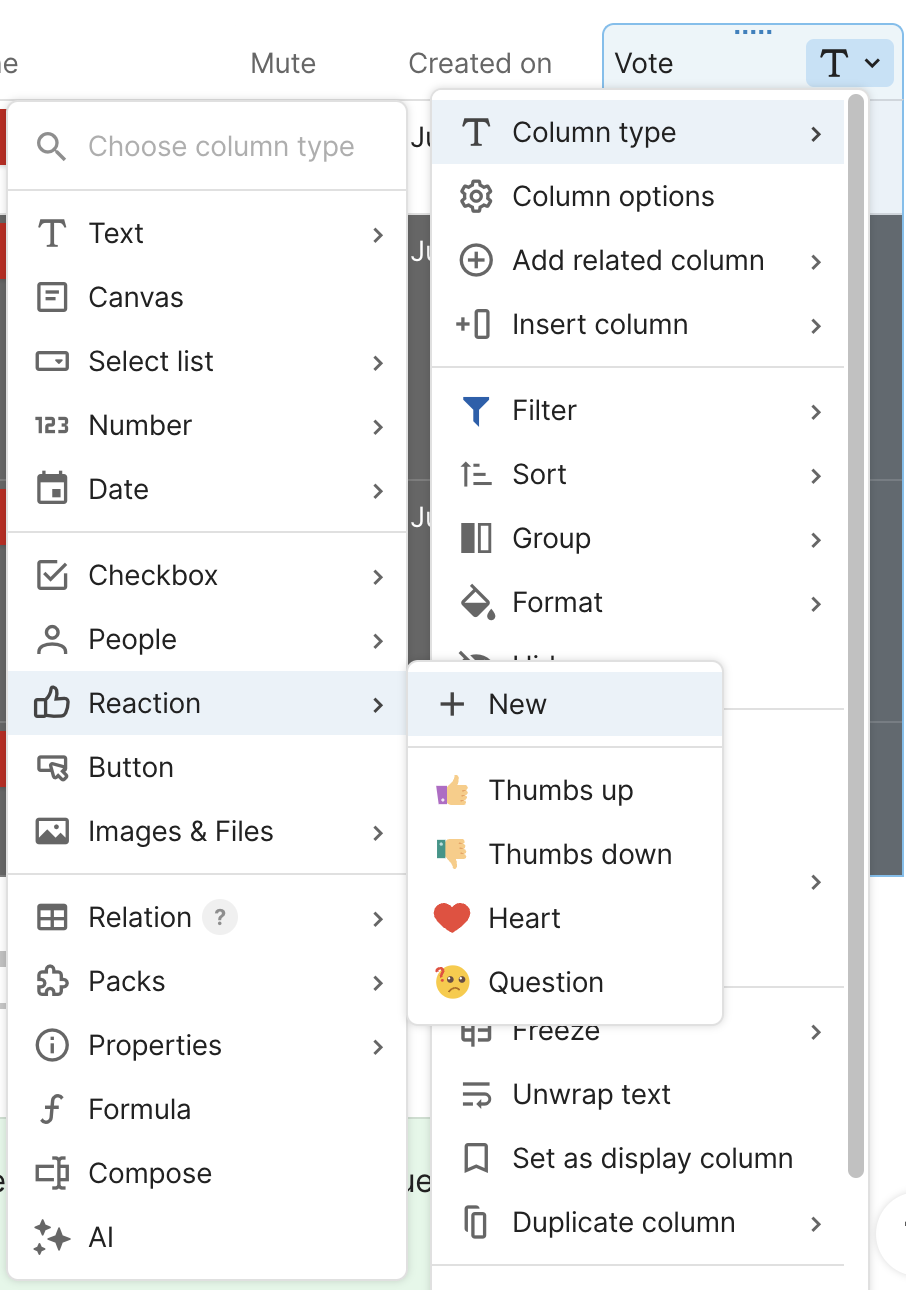Open the Filter options
Viewport: 906px width, 1290px height.
pyautogui.click(x=544, y=410)
